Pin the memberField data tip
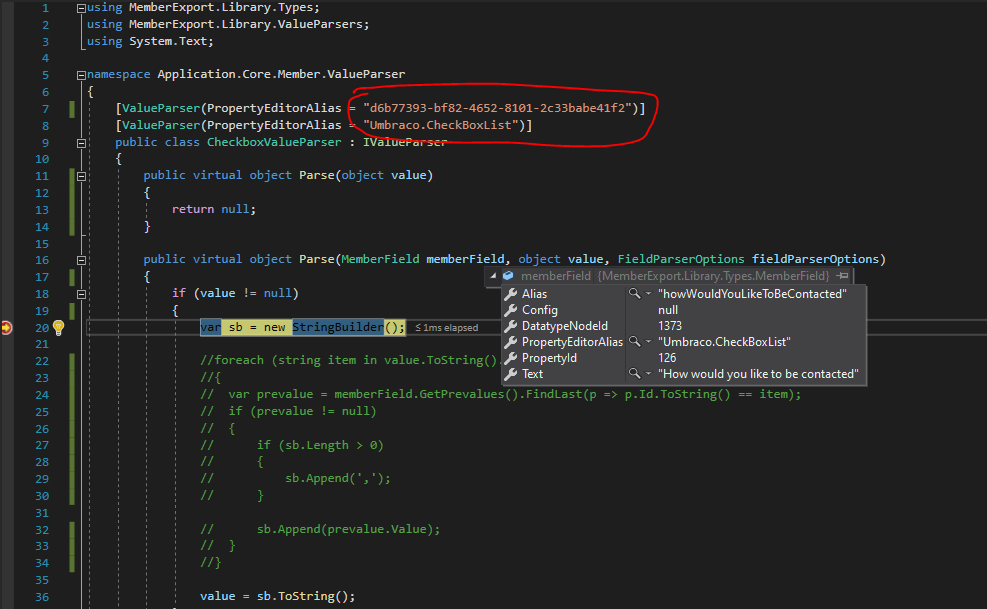 point(843,276)
